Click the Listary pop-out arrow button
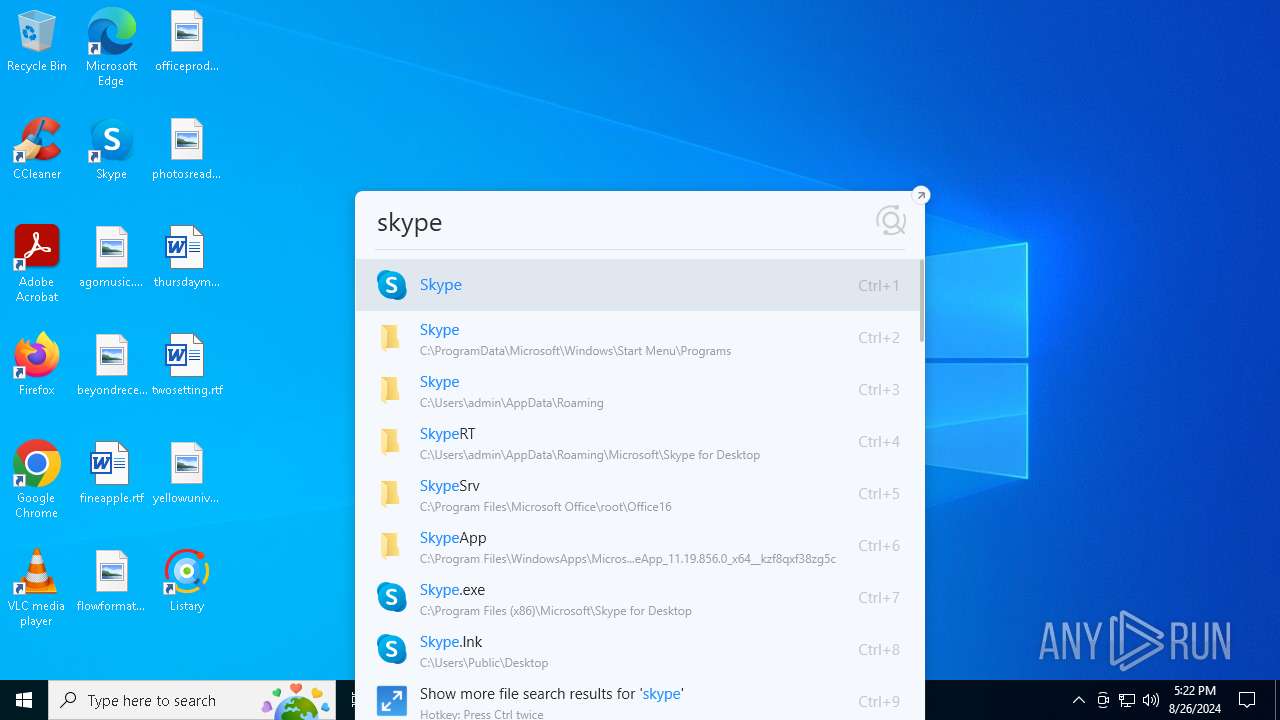The width and height of the screenshot is (1280, 720). coord(921,195)
